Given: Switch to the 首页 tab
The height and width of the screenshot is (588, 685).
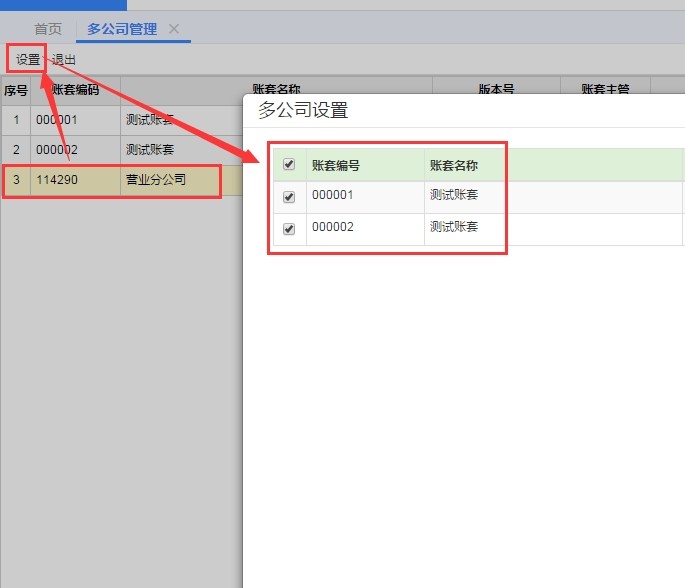Looking at the screenshot, I should click(48, 29).
